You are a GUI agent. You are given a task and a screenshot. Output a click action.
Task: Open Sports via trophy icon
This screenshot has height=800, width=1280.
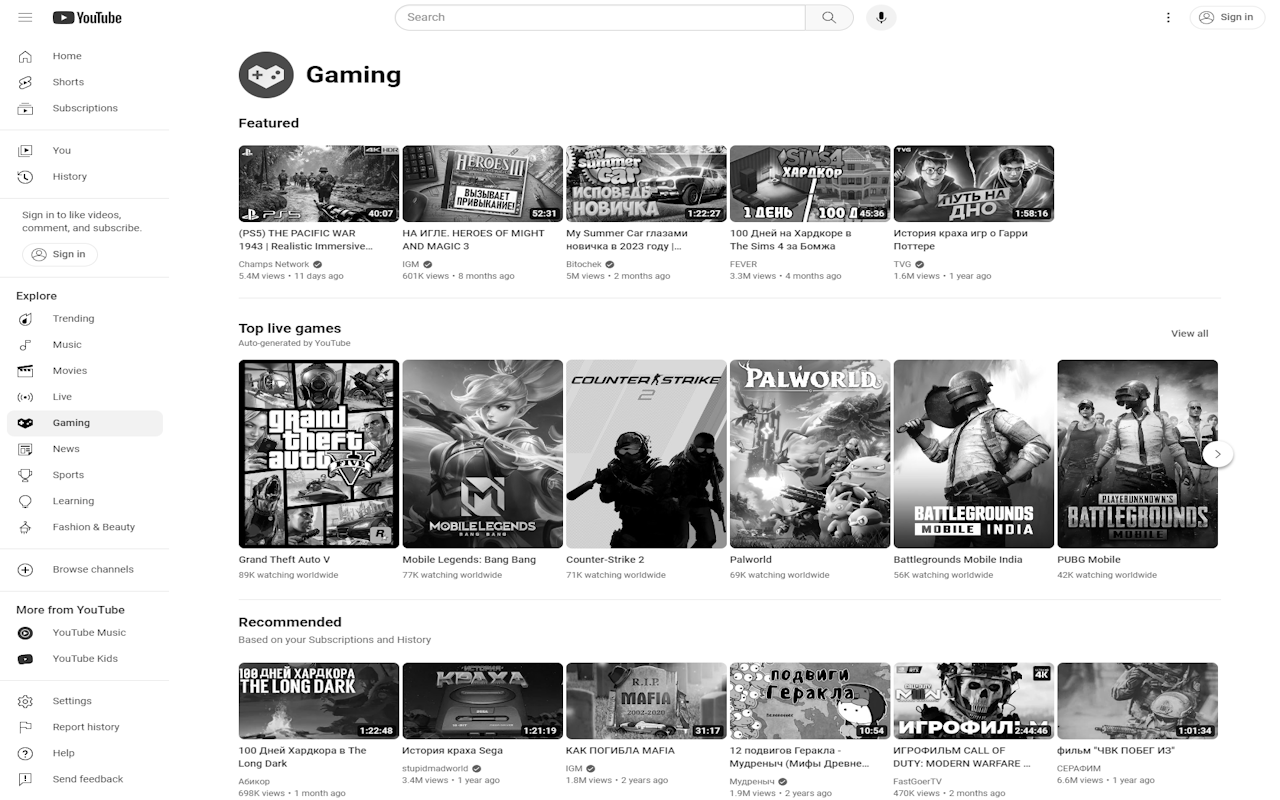coord(26,475)
